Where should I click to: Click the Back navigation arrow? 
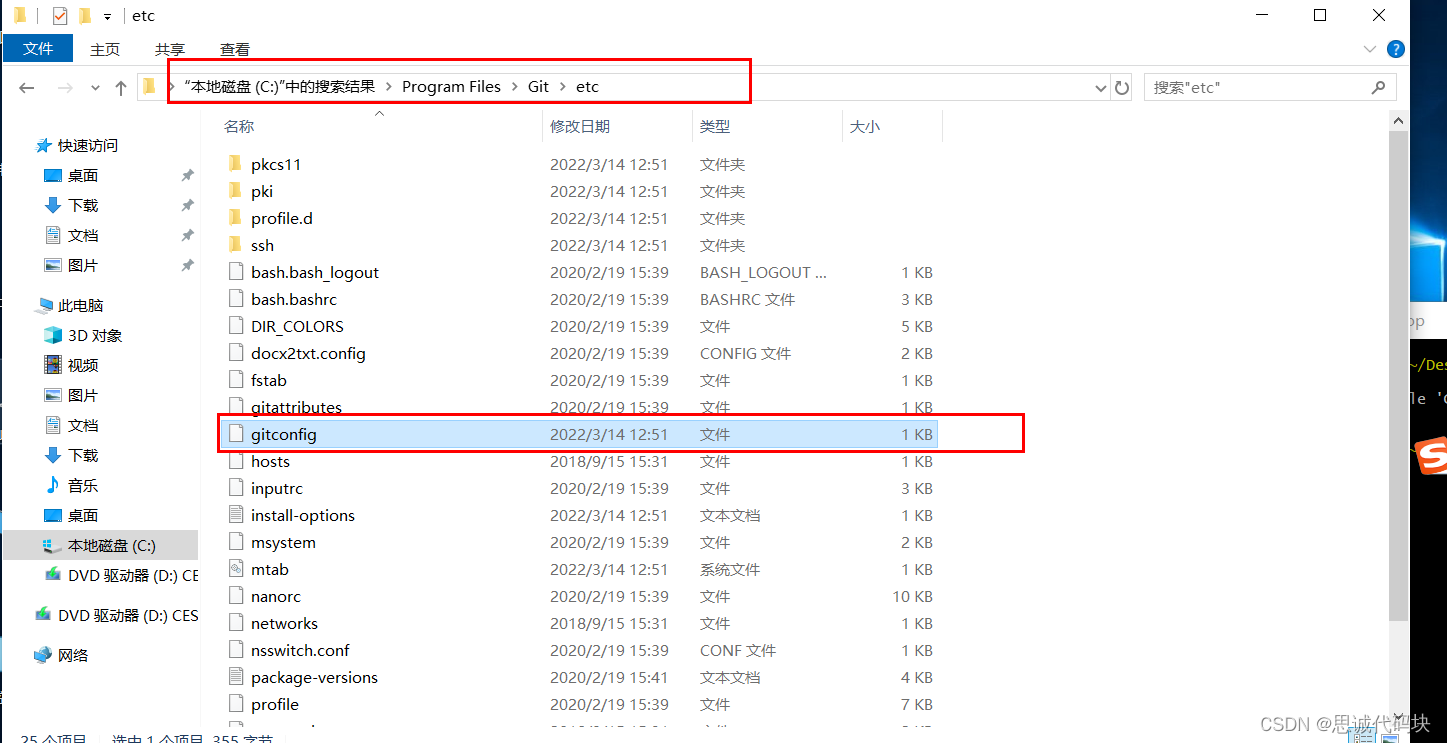[27, 88]
